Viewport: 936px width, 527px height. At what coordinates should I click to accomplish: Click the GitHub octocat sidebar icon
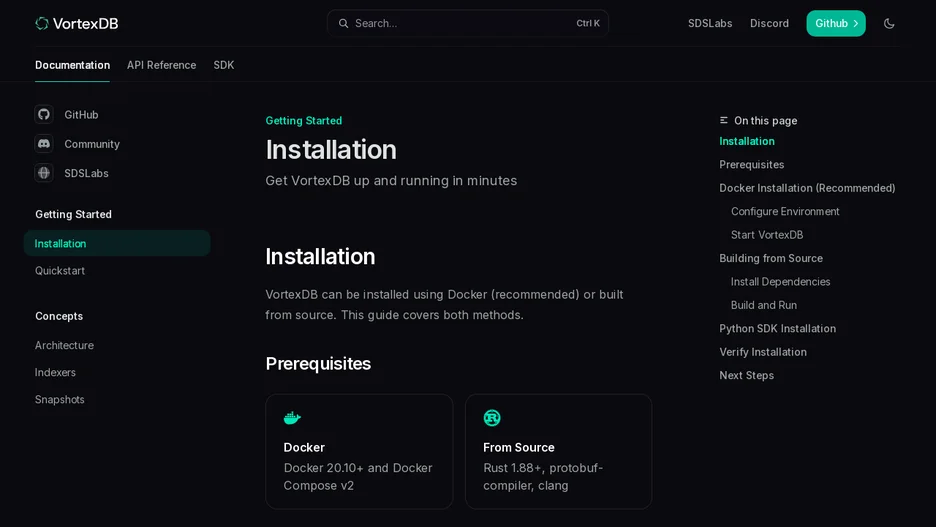(x=44, y=114)
